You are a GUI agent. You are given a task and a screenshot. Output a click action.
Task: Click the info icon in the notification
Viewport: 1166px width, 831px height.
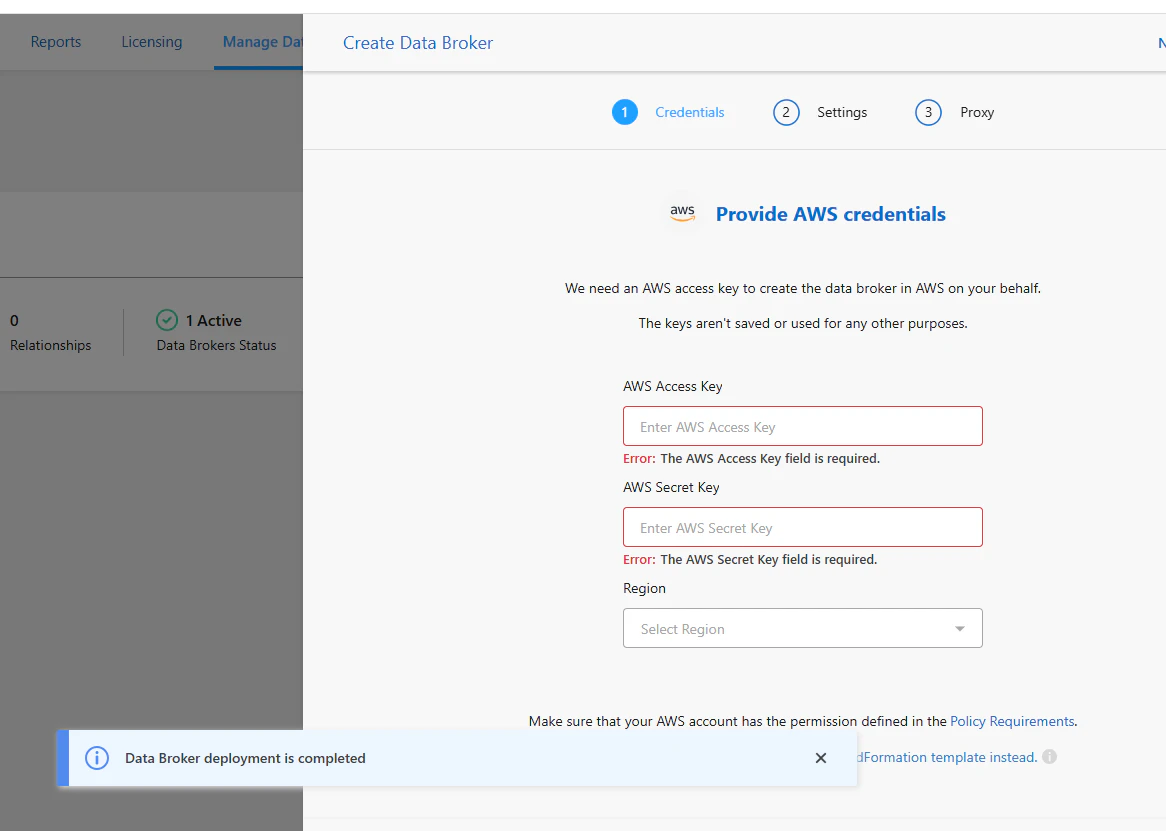(97, 758)
